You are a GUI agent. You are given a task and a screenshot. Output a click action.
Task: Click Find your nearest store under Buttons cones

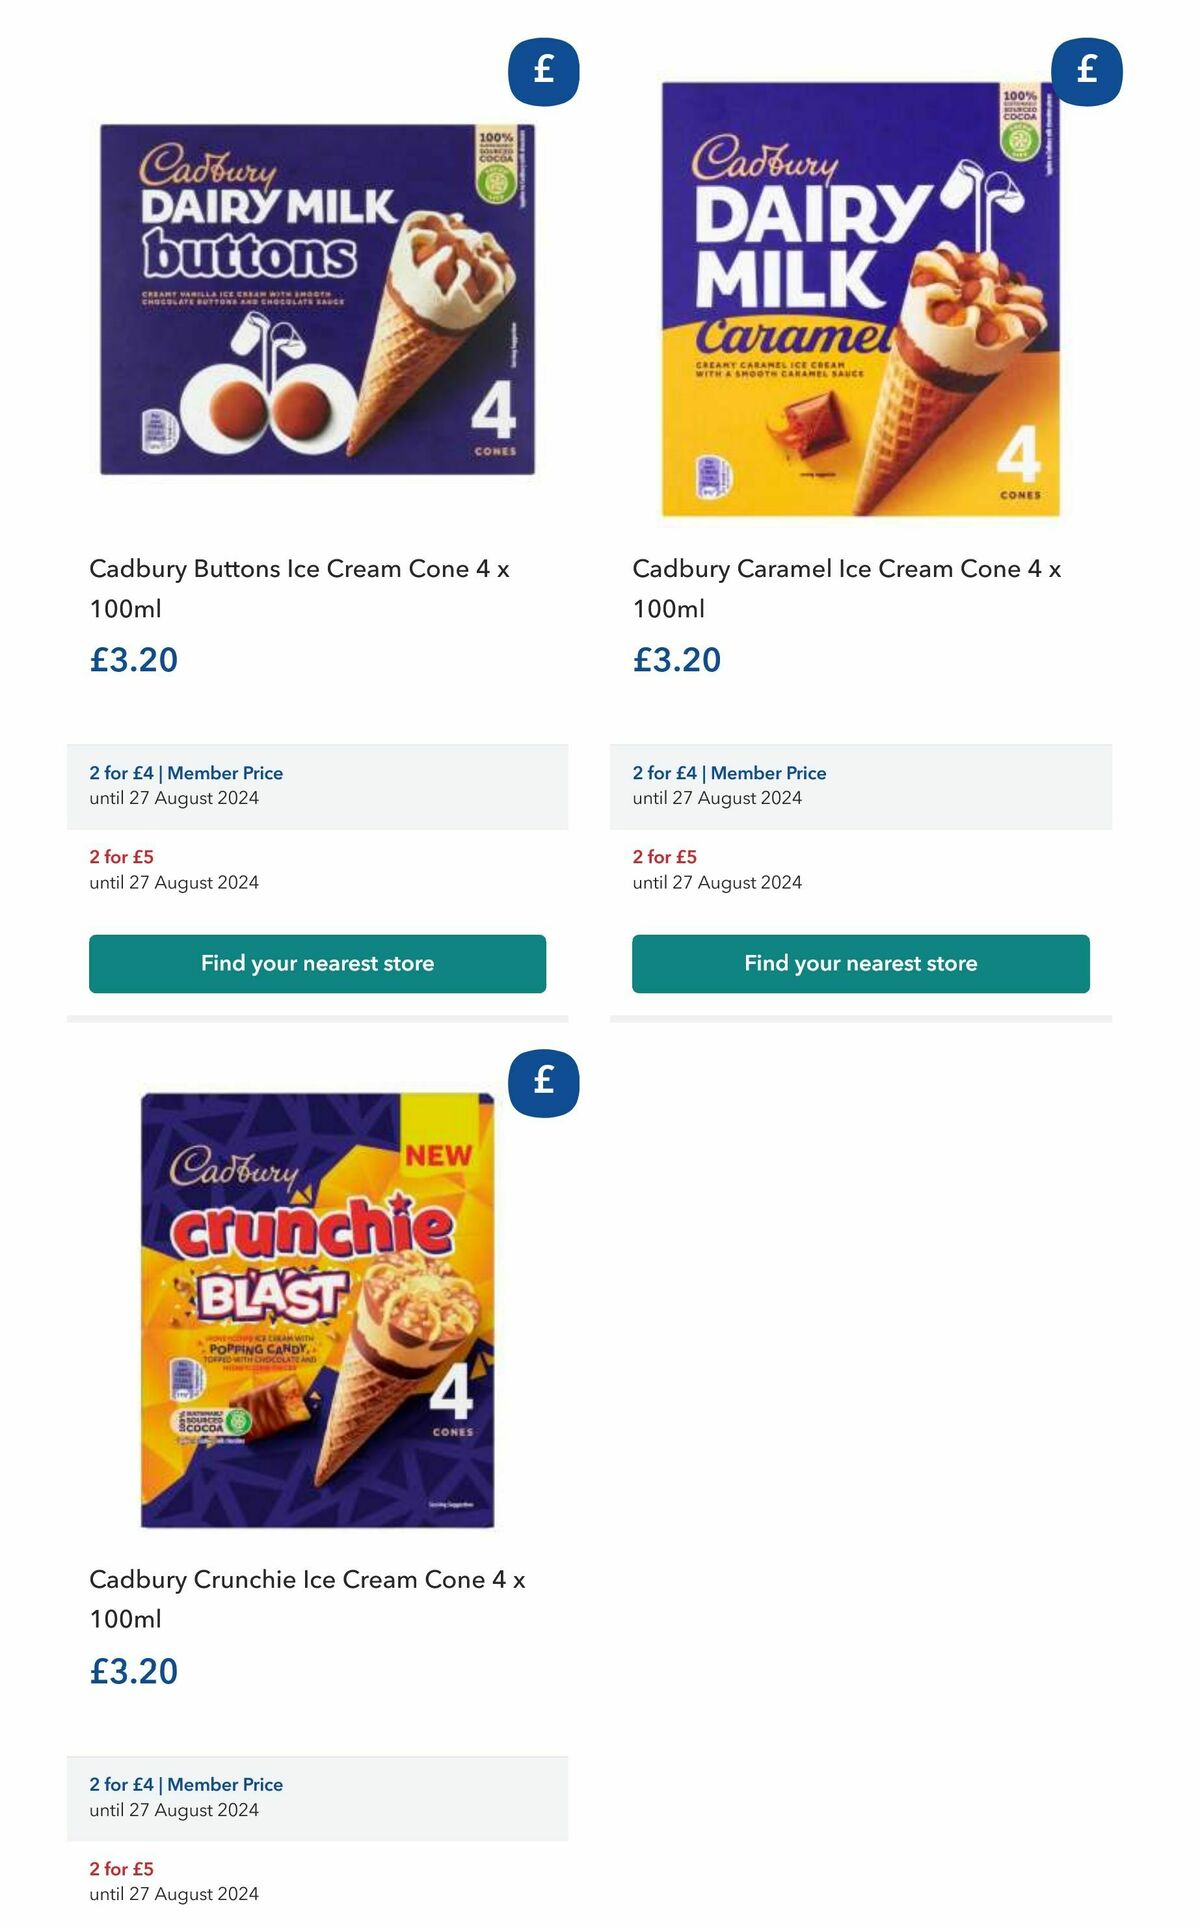pyautogui.click(x=317, y=963)
